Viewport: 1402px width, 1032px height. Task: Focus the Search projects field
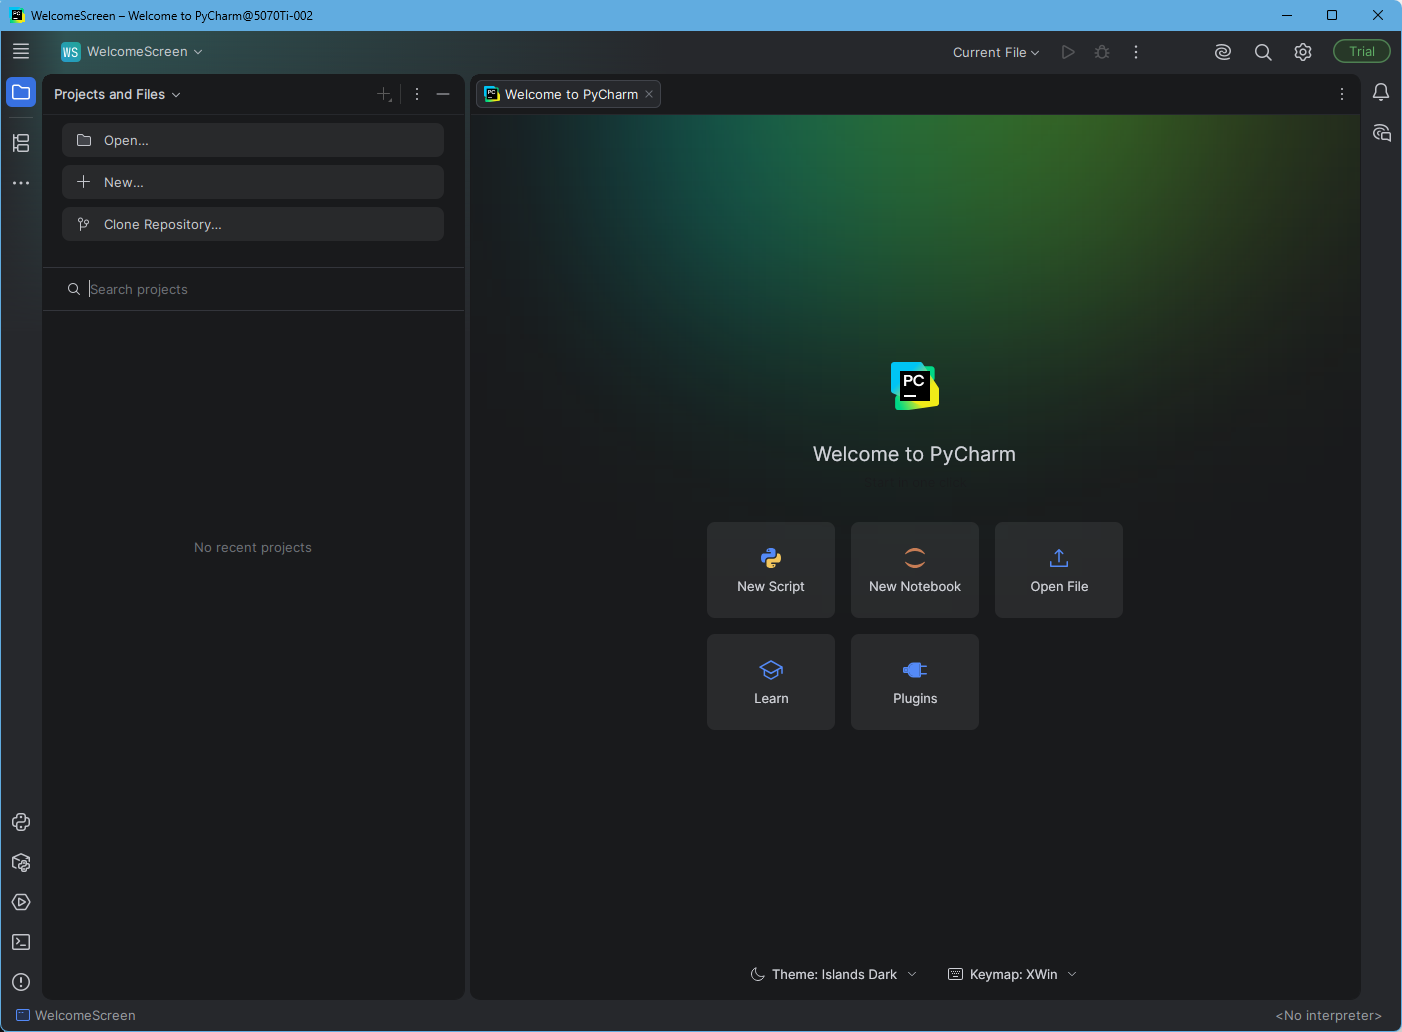tap(253, 289)
